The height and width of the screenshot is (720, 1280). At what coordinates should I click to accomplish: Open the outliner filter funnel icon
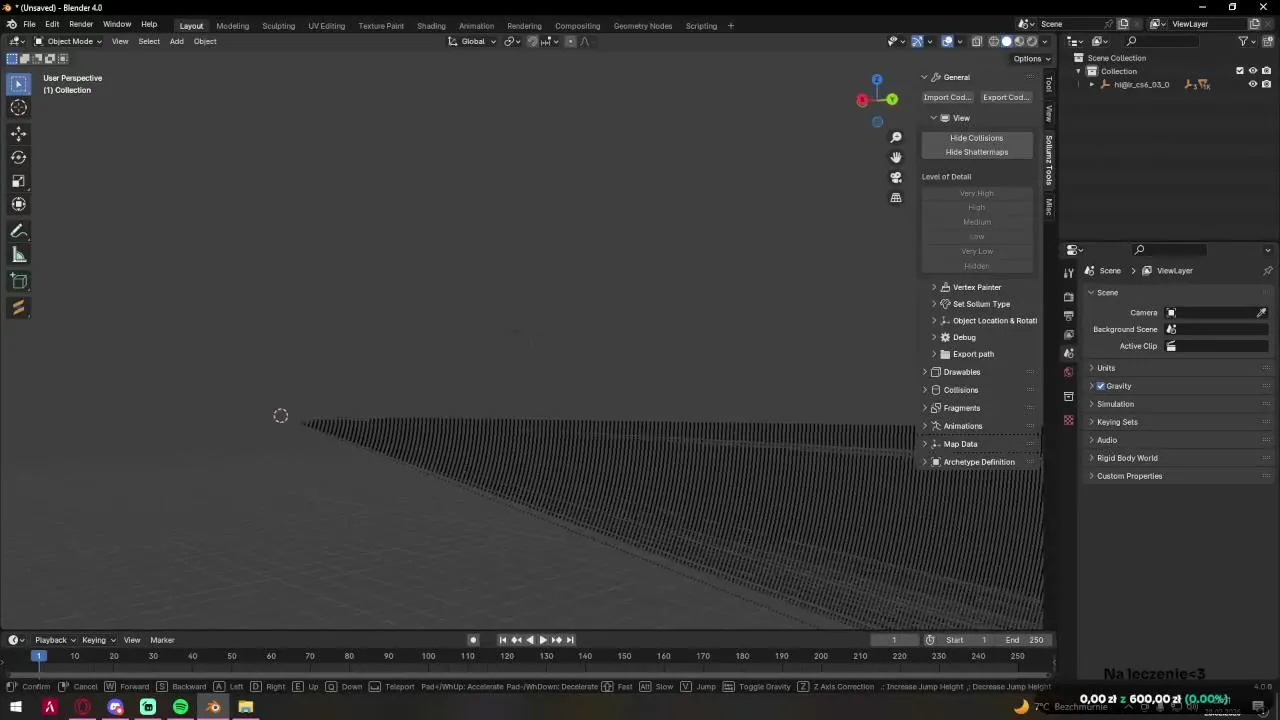(x=1243, y=41)
